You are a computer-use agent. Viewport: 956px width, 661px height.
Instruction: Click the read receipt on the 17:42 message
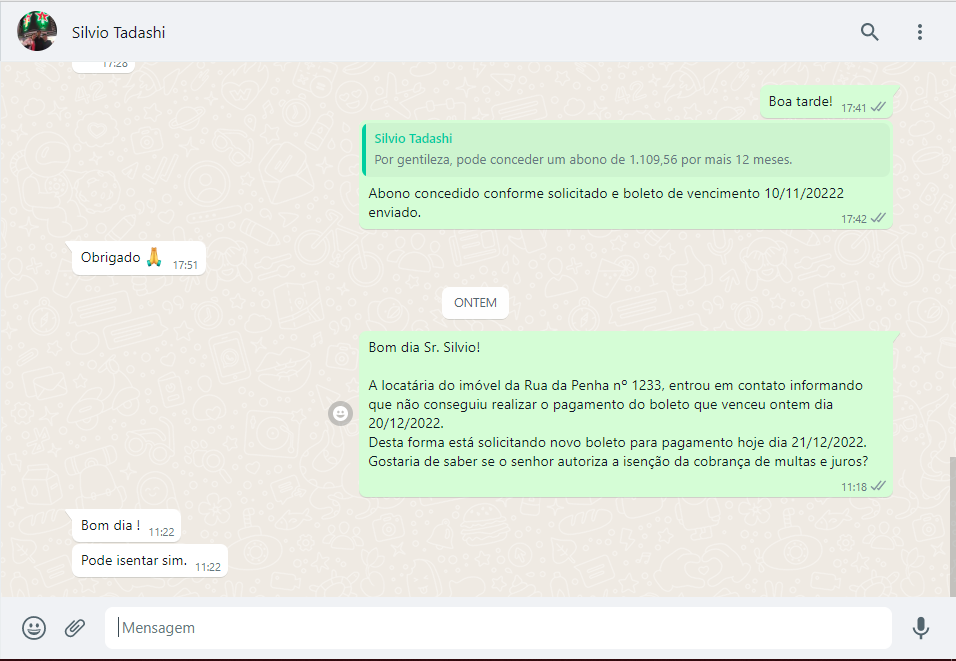tap(878, 218)
